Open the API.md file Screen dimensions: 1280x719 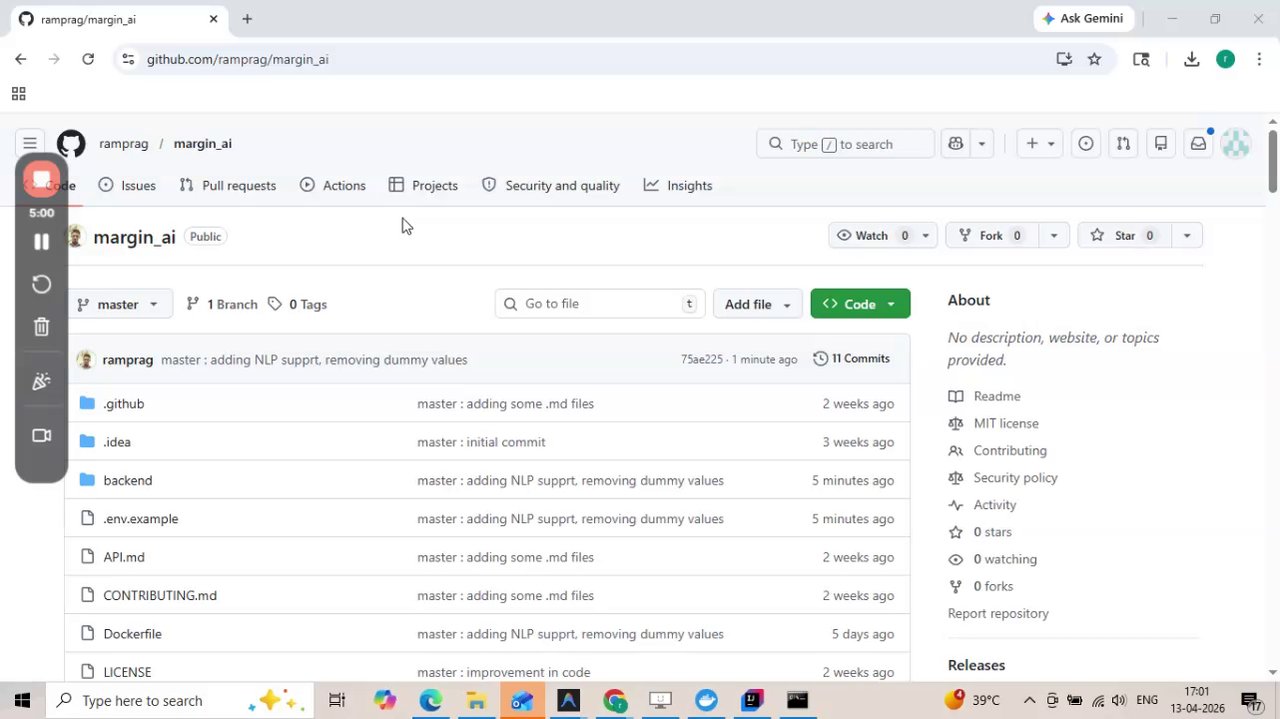point(124,557)
